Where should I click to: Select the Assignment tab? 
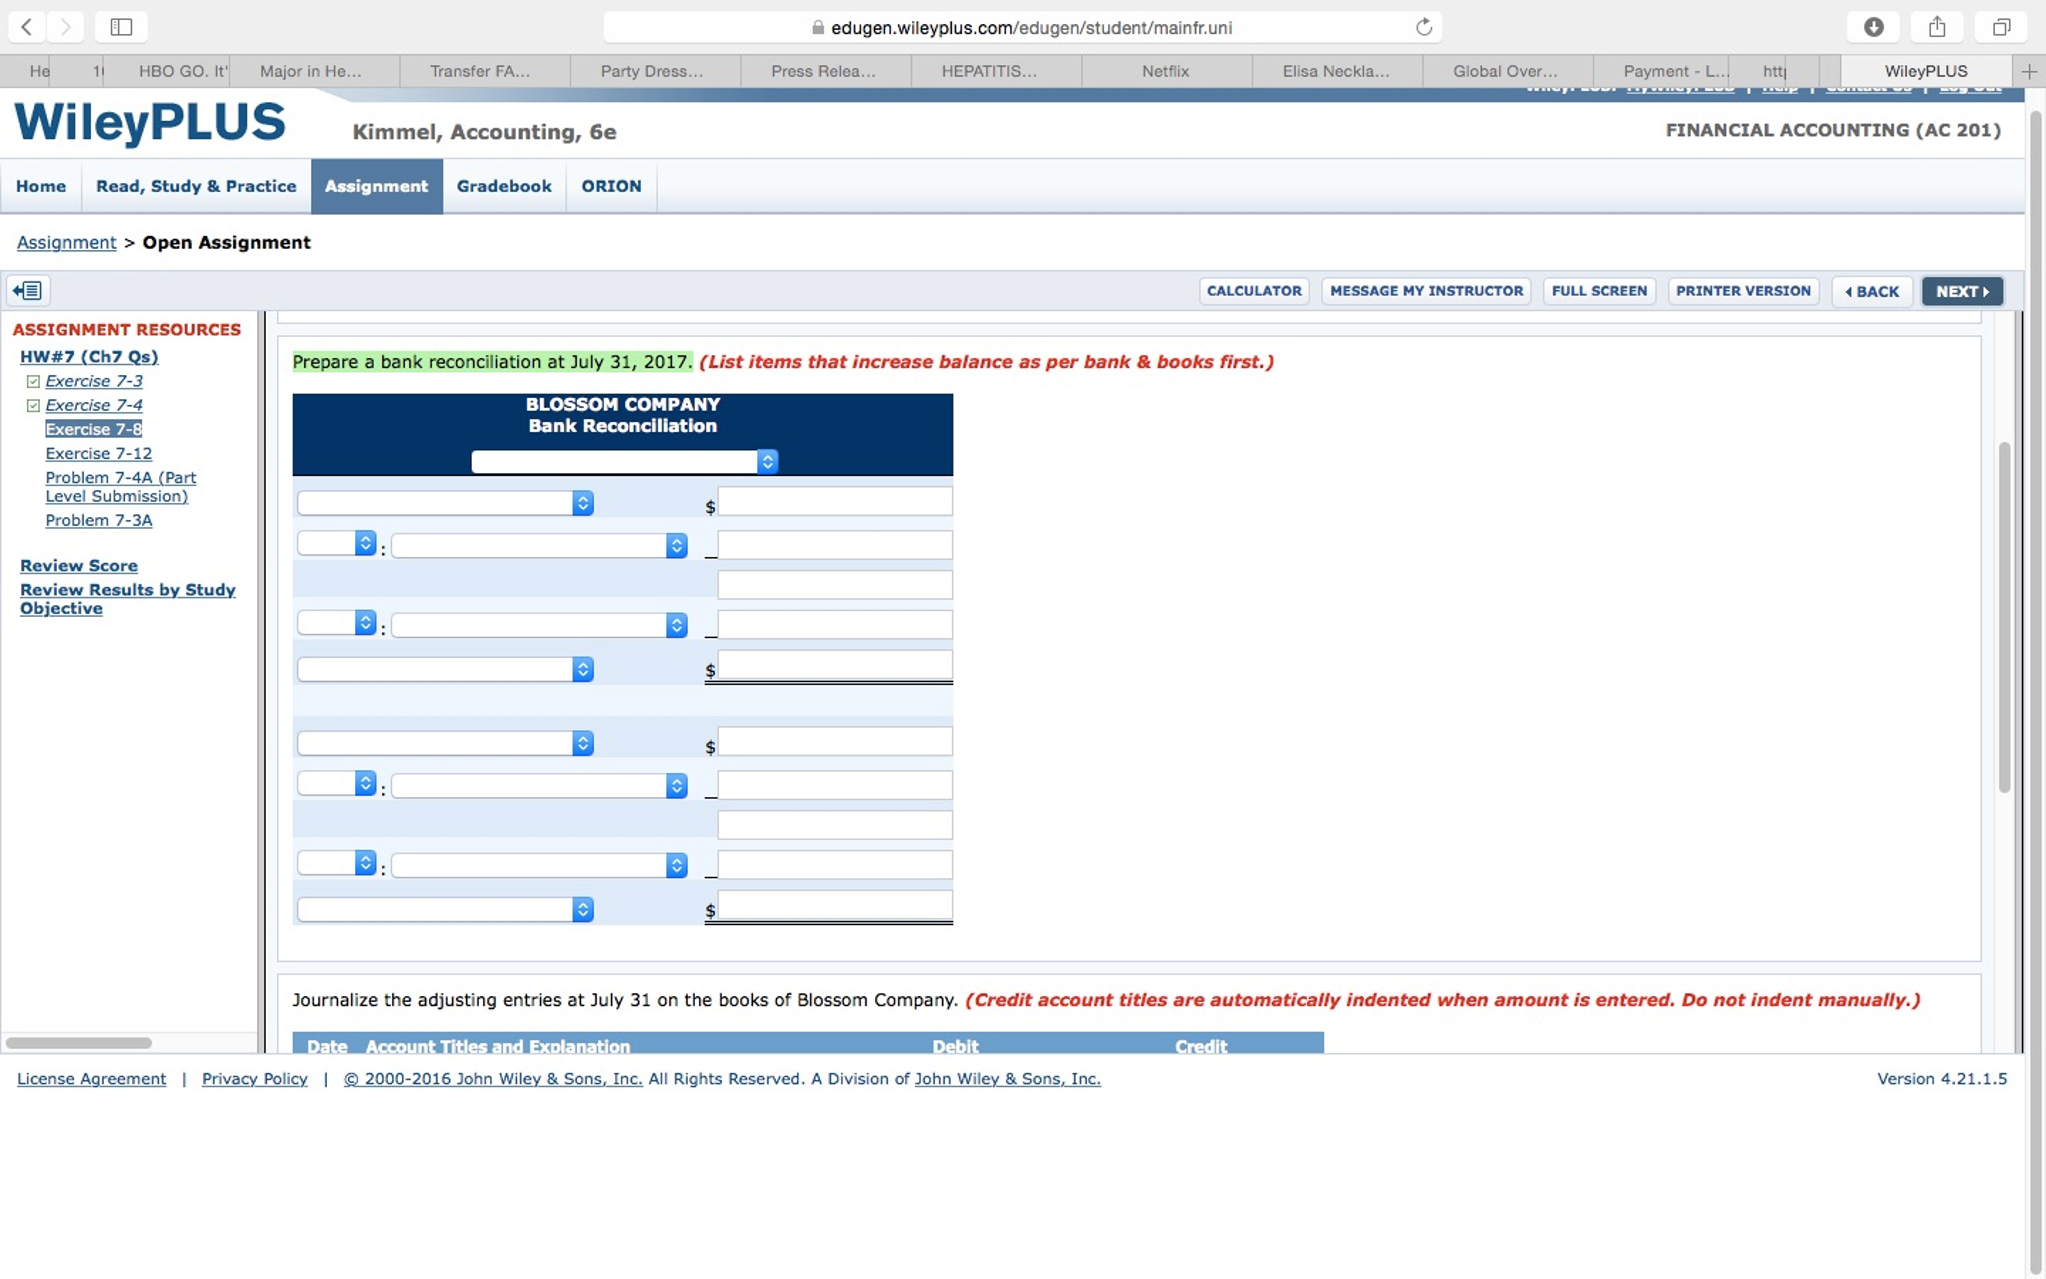376,186
